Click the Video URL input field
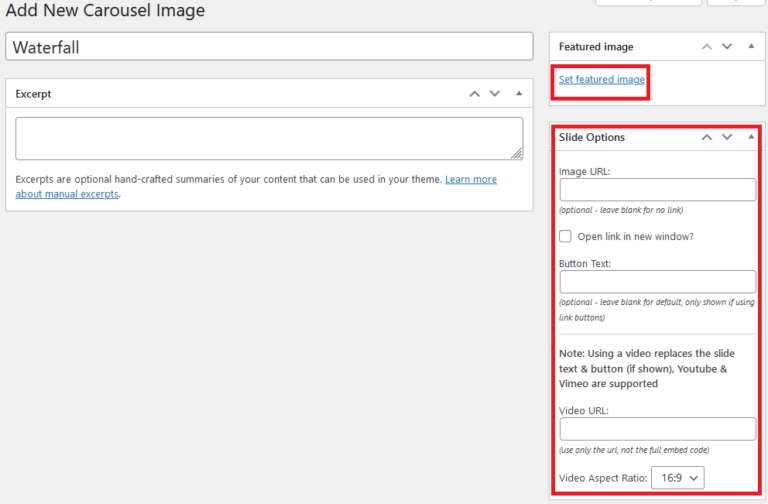 tap(657, 429)
